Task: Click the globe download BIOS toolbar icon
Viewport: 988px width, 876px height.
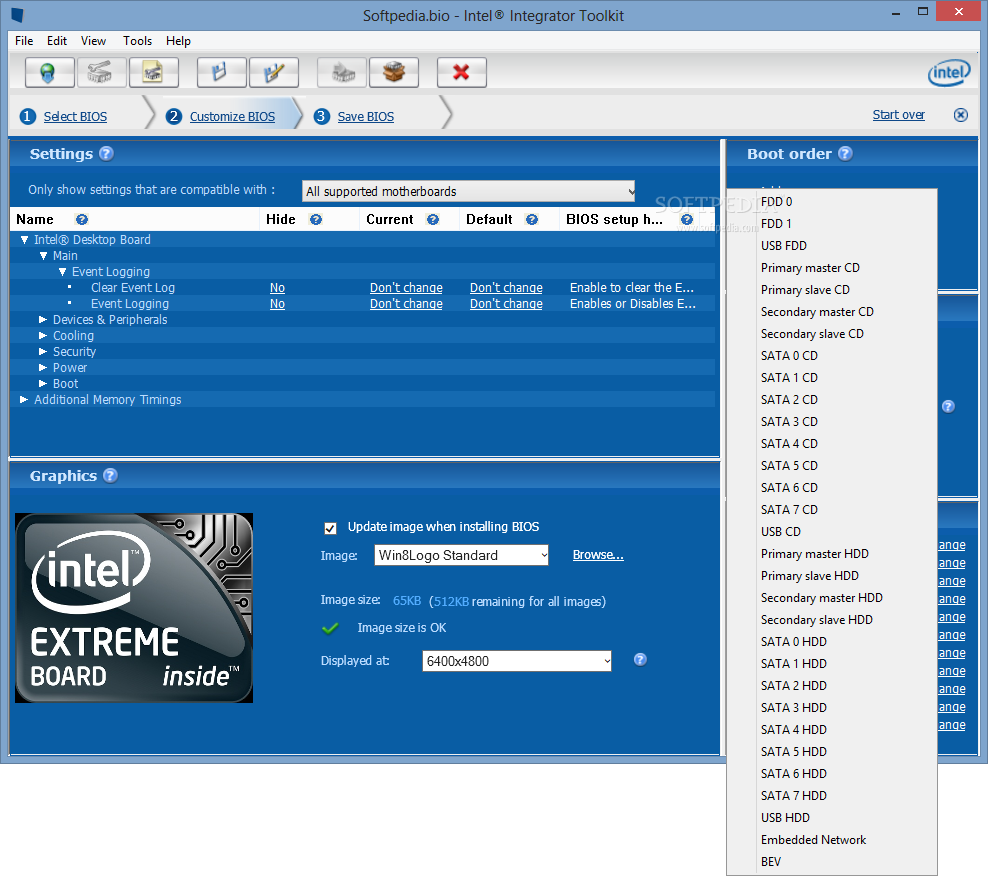Action: [50, 72]
